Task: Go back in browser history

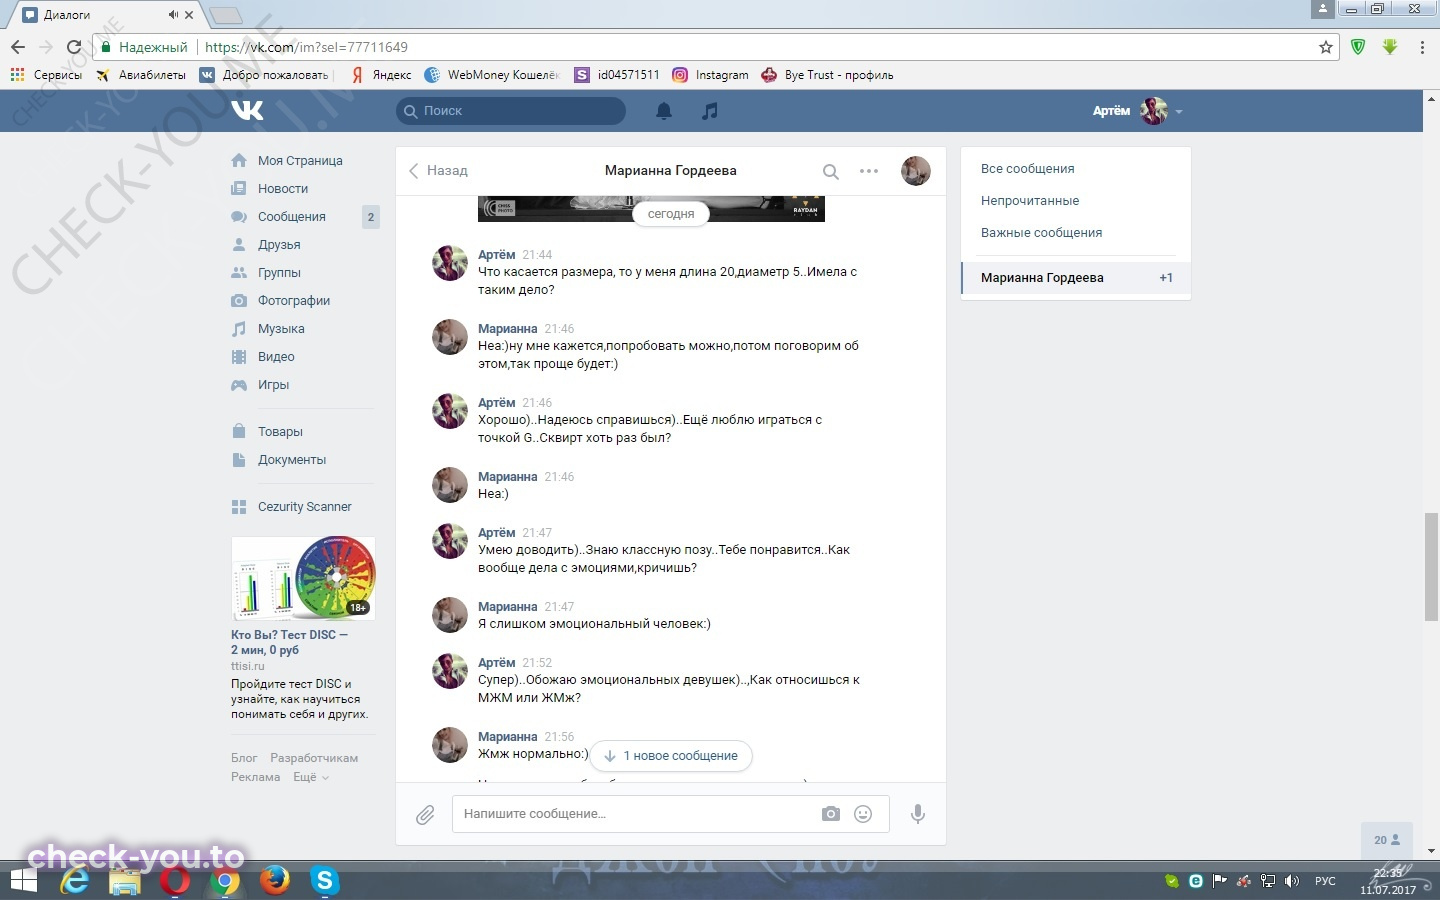Action: (x=18, y=47)
